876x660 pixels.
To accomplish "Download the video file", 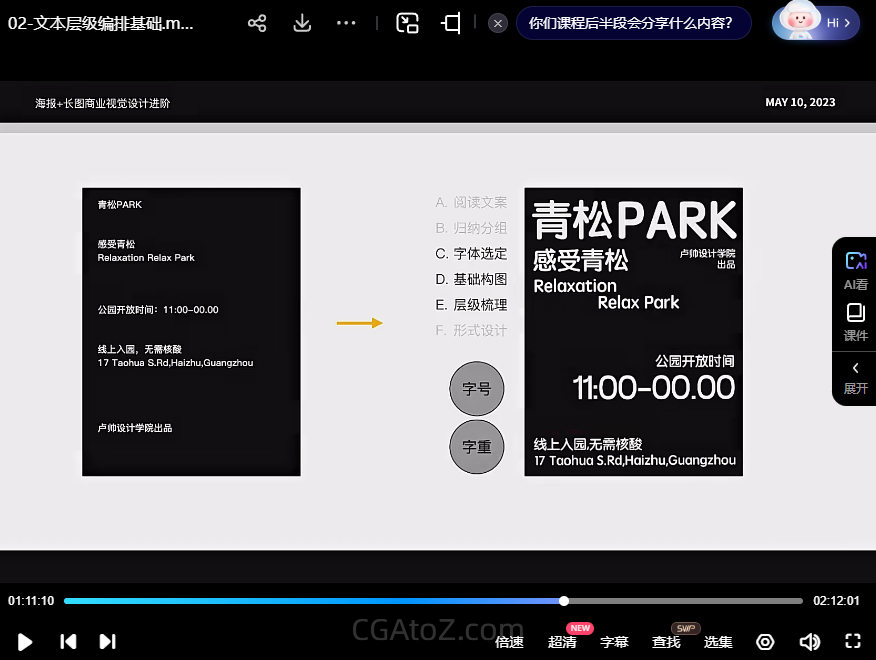I will [x=302, y=23].
